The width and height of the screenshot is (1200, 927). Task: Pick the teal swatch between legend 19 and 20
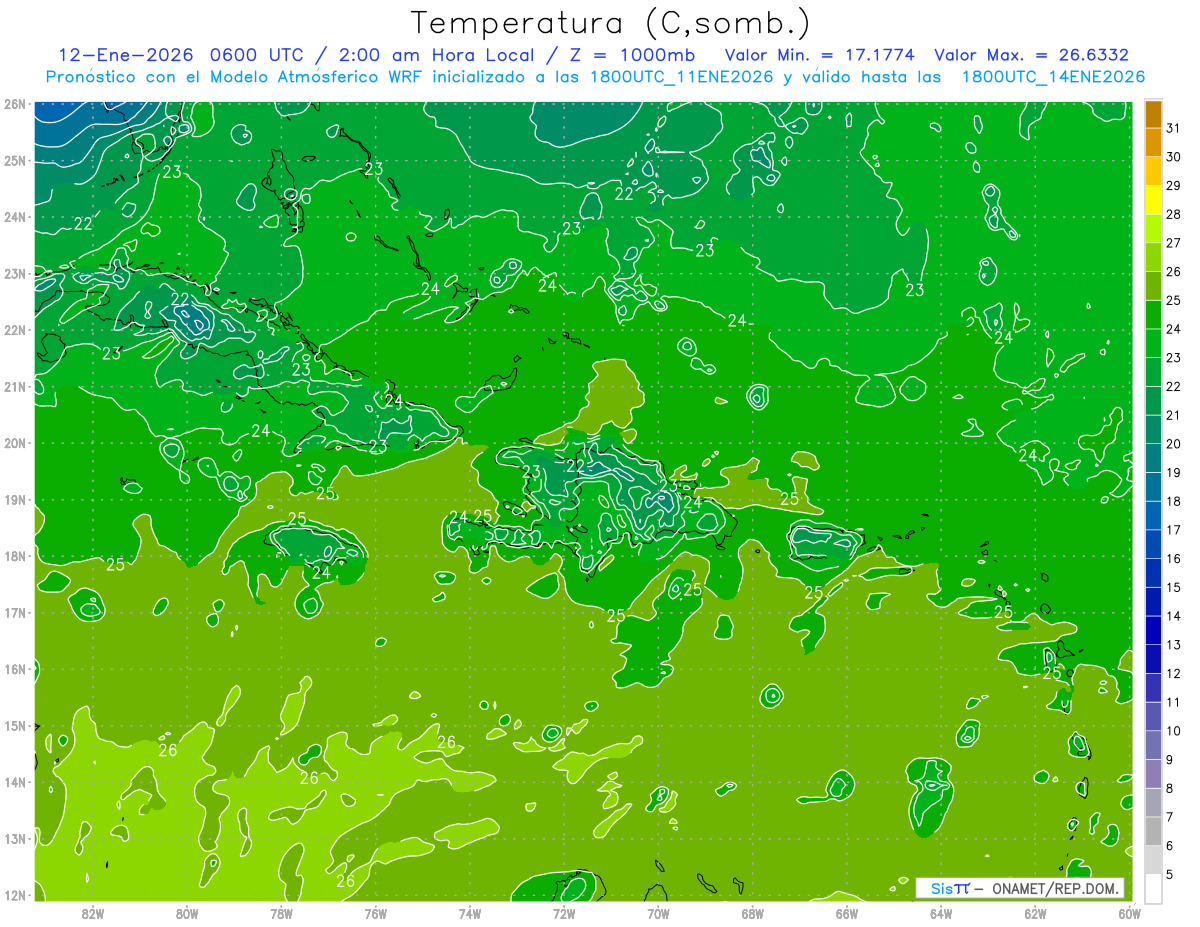(x=1153, y=458)
